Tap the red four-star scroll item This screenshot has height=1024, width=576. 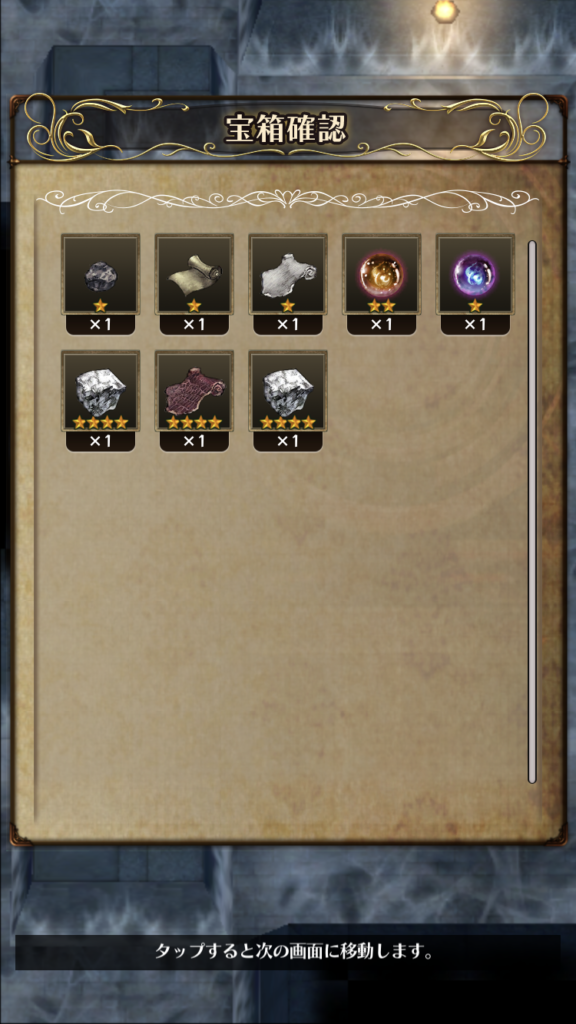point(194,391)
